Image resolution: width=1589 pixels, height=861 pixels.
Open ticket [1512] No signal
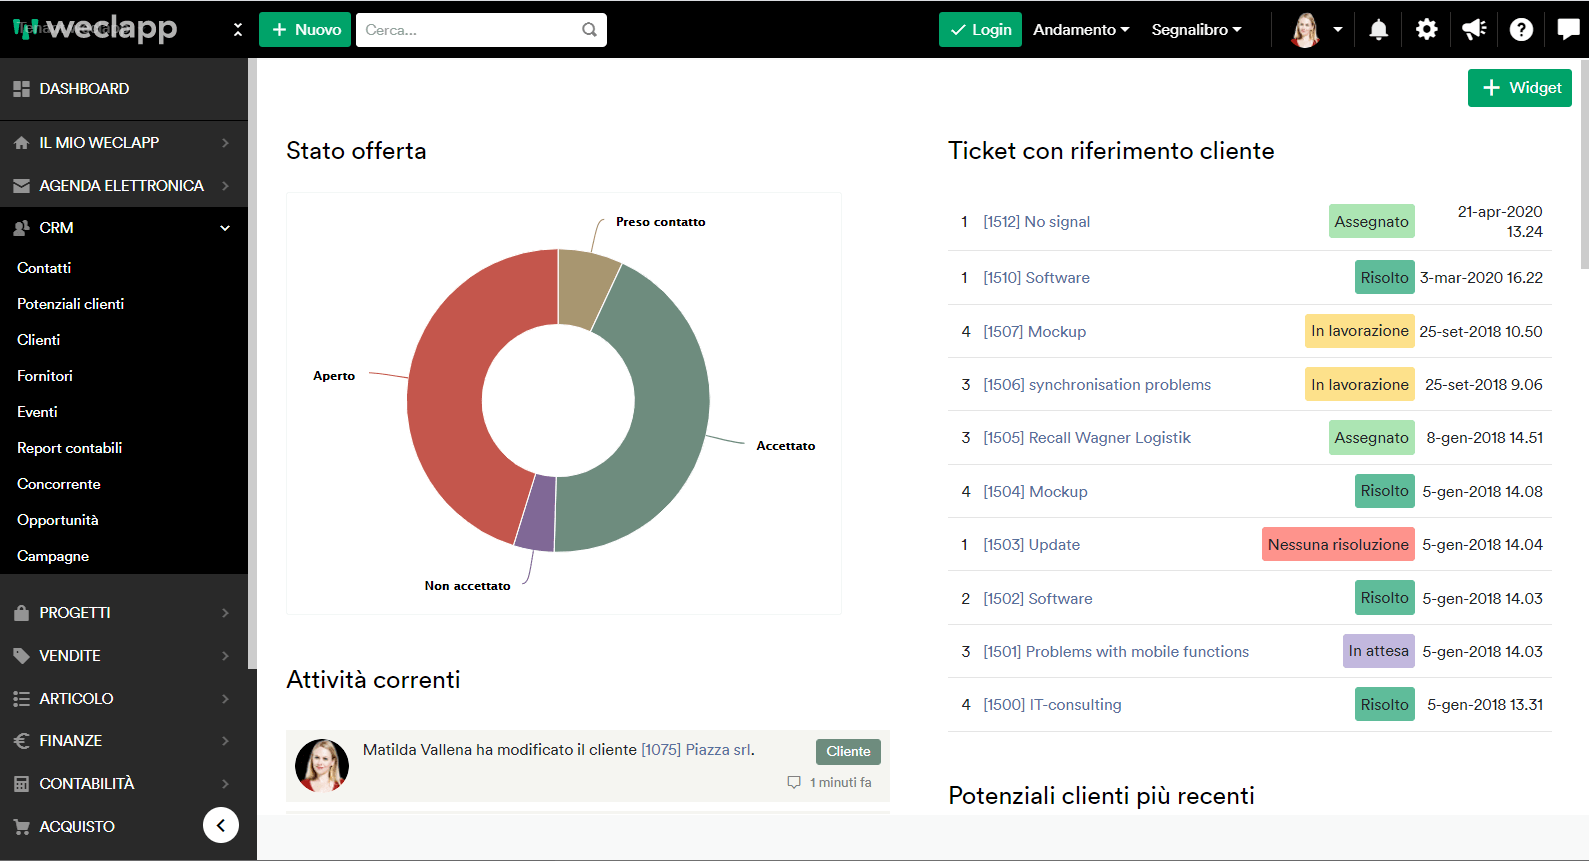[x=1036, y=222]
